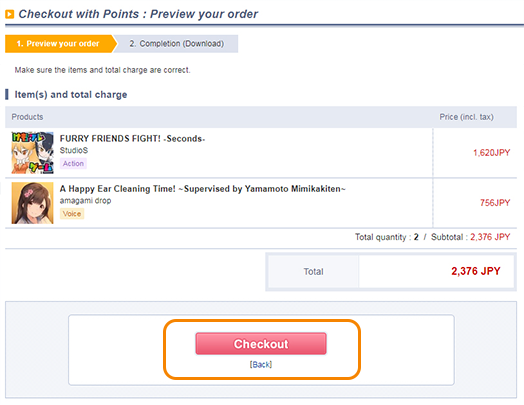Screen dimensions: 524x405
Task: Go back using the [Back] link
Action: pyautogui.click(x=261, y=364)
